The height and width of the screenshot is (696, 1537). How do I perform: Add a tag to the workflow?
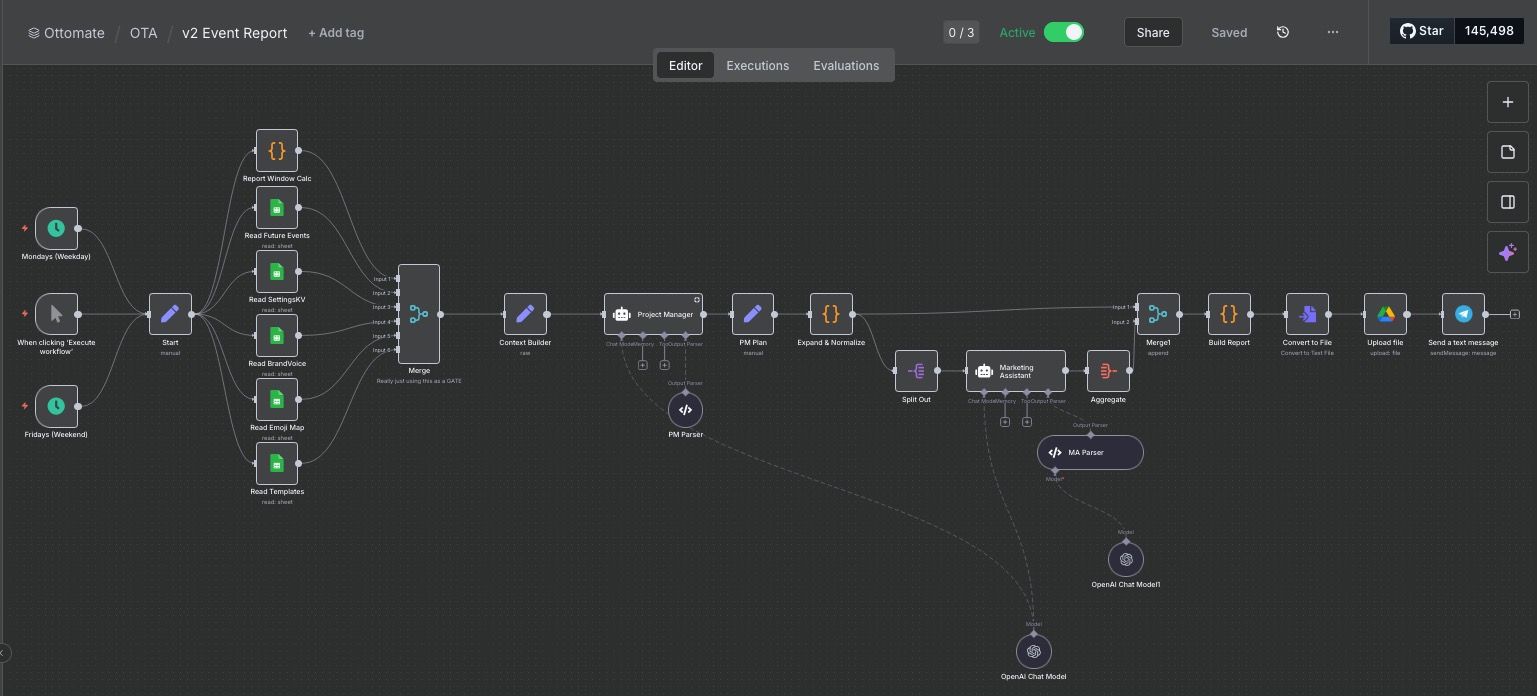pos(336,32)
